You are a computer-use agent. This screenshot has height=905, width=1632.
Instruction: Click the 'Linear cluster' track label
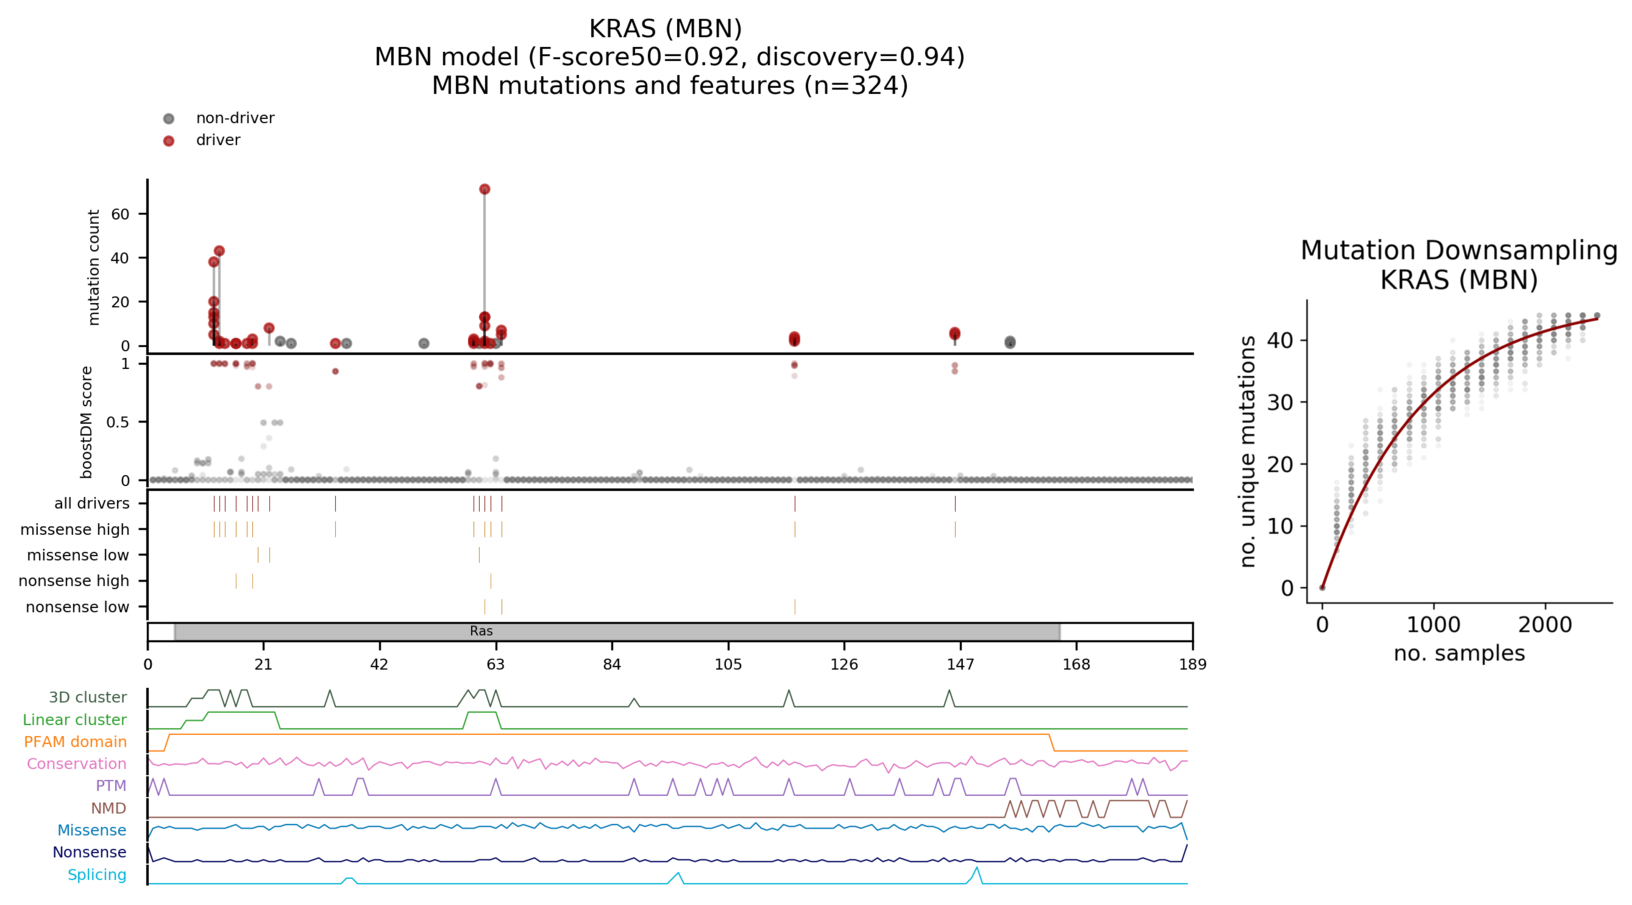(74, 720)
